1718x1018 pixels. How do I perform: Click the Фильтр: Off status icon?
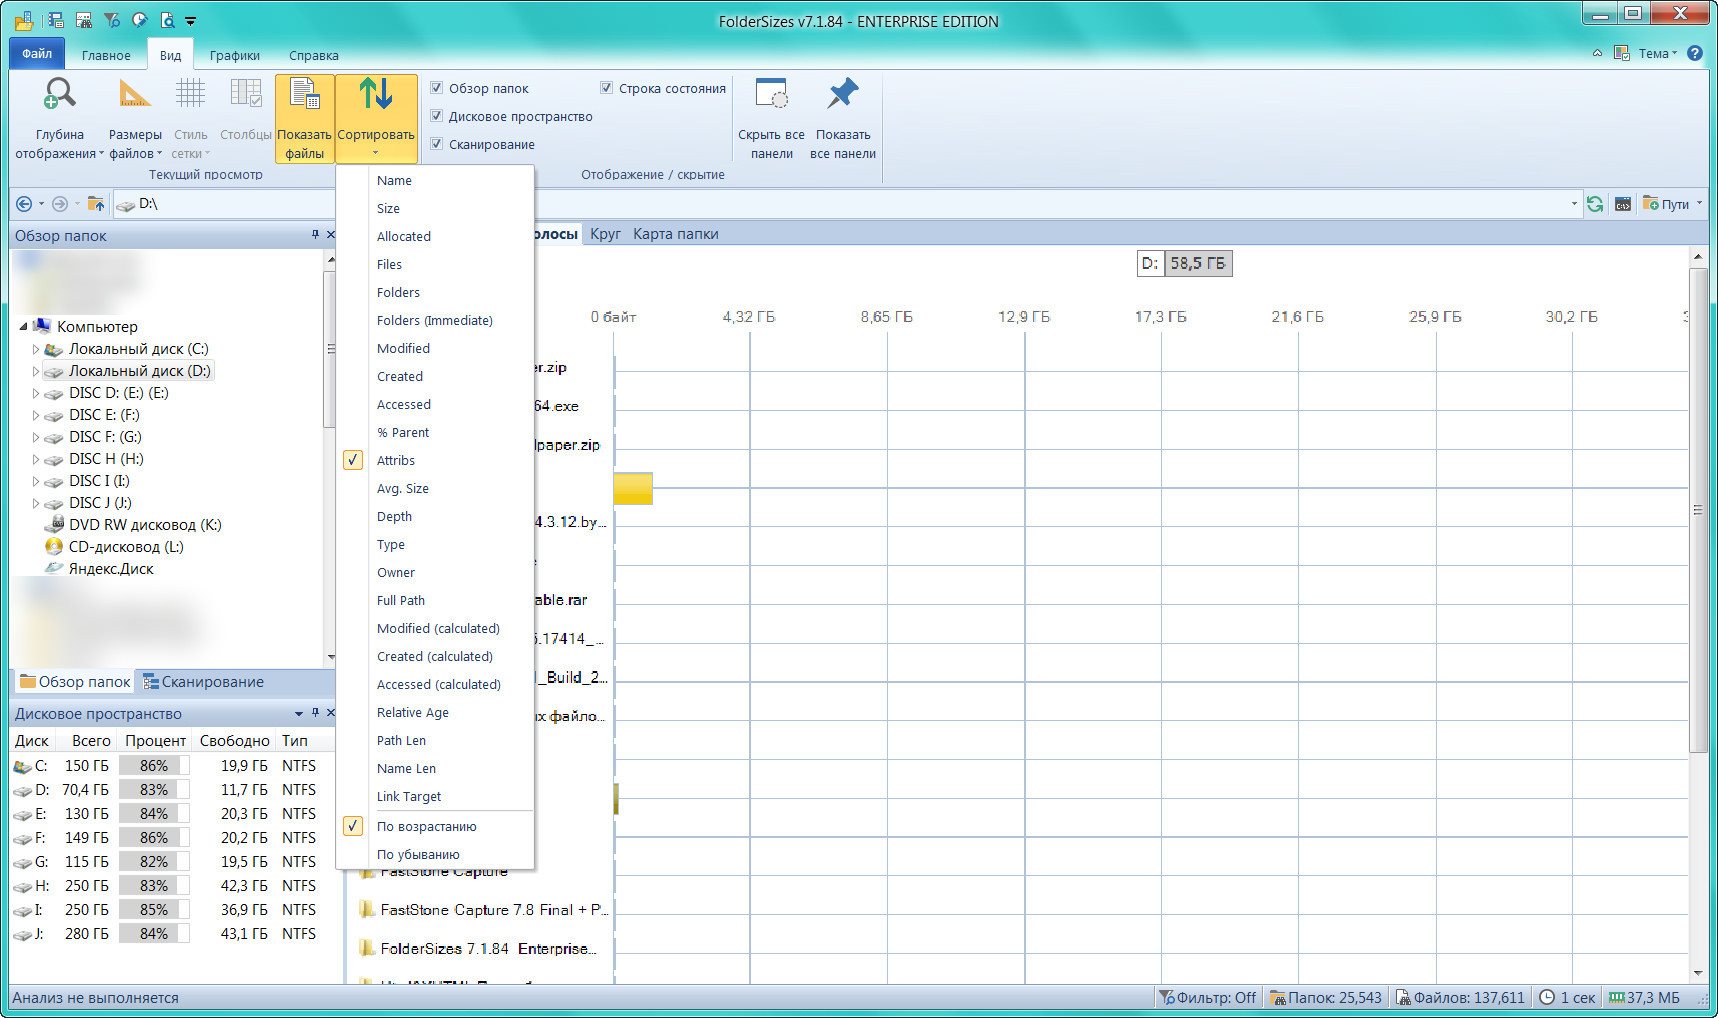tap(1165, 997)
